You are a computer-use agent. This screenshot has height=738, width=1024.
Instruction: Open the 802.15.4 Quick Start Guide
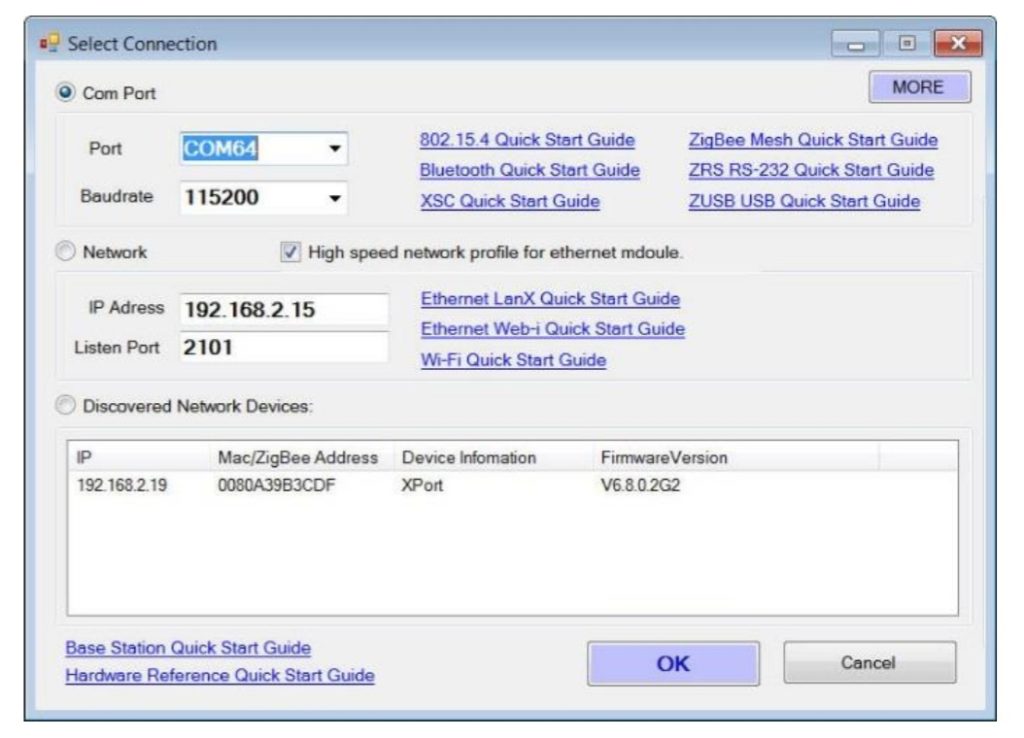tap(528, 140)
